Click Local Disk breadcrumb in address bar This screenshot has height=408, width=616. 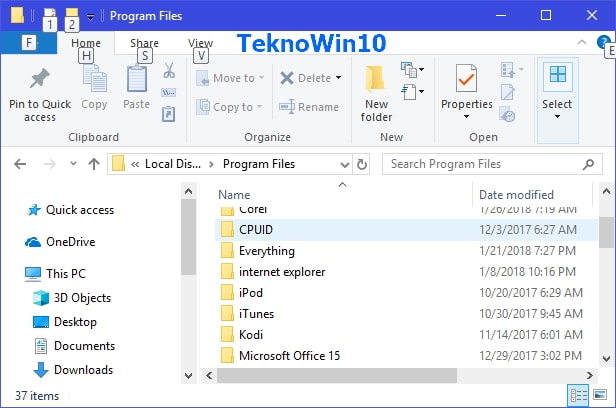point(173,164)
